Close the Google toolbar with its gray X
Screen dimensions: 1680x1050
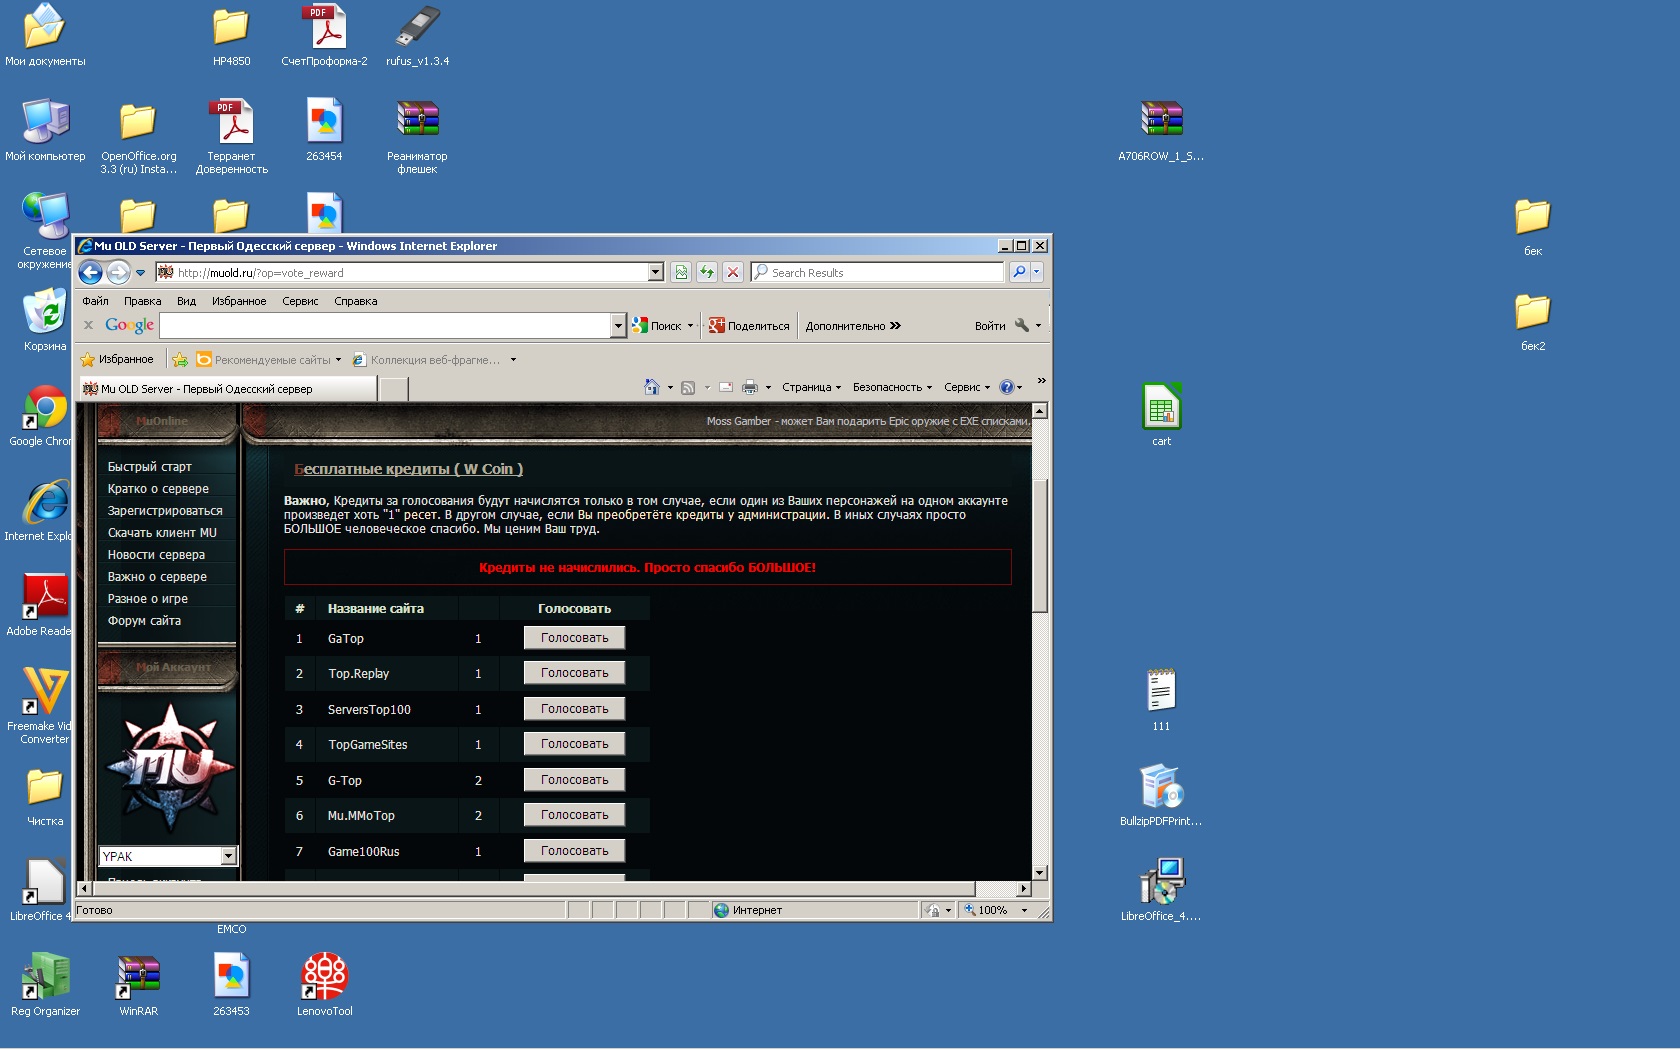(x=88, y=325)
